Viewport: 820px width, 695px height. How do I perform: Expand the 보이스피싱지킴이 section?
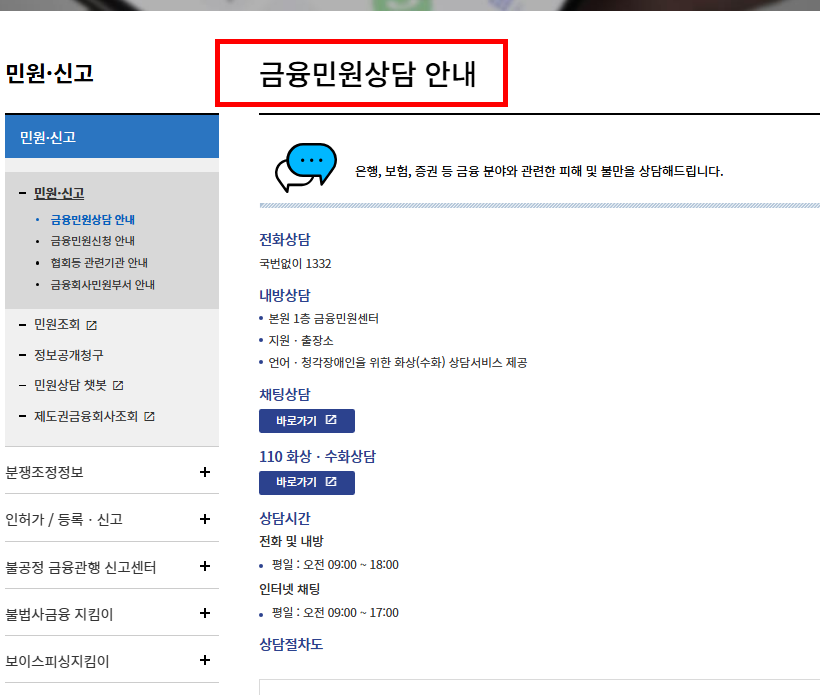pyautogui.click(x=205, y=659)
